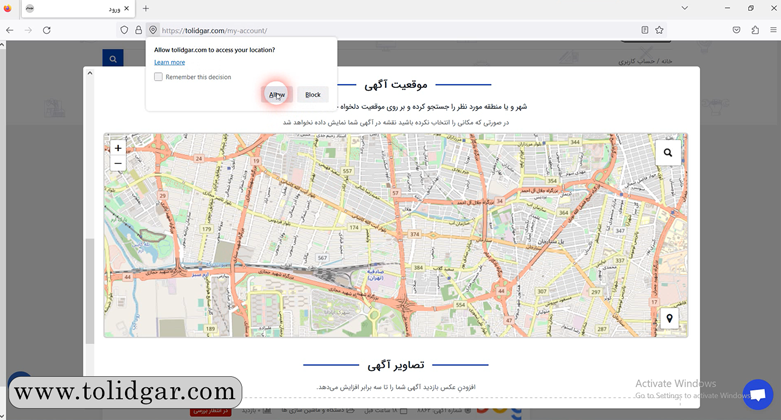Tick the Remember this decision checkbox

(158, 77)
